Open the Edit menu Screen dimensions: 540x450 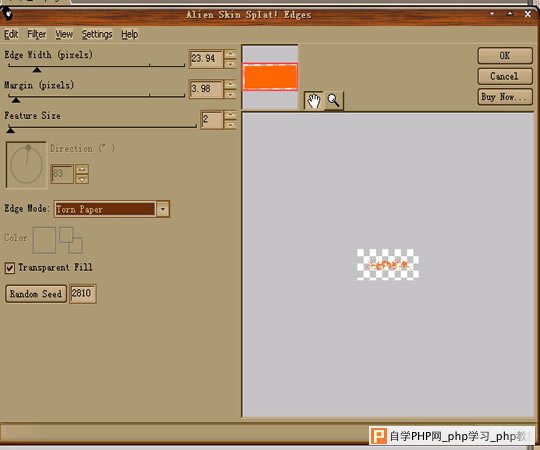point(11,34)
